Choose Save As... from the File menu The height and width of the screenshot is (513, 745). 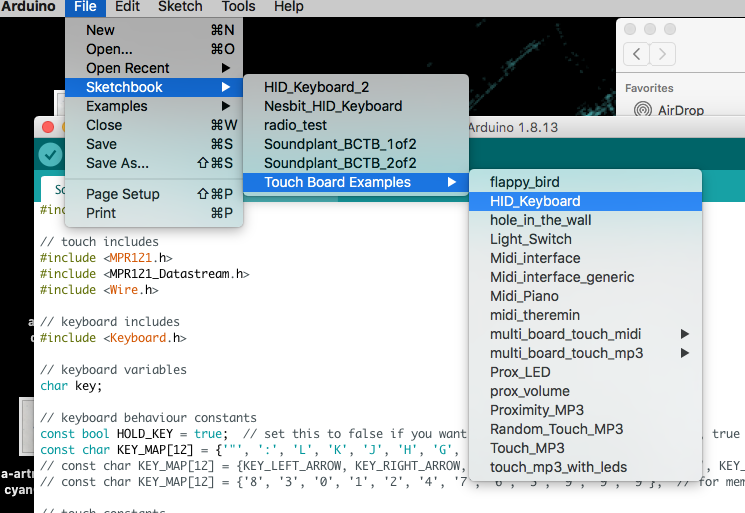pyautogui.click(x=154, y=163)
